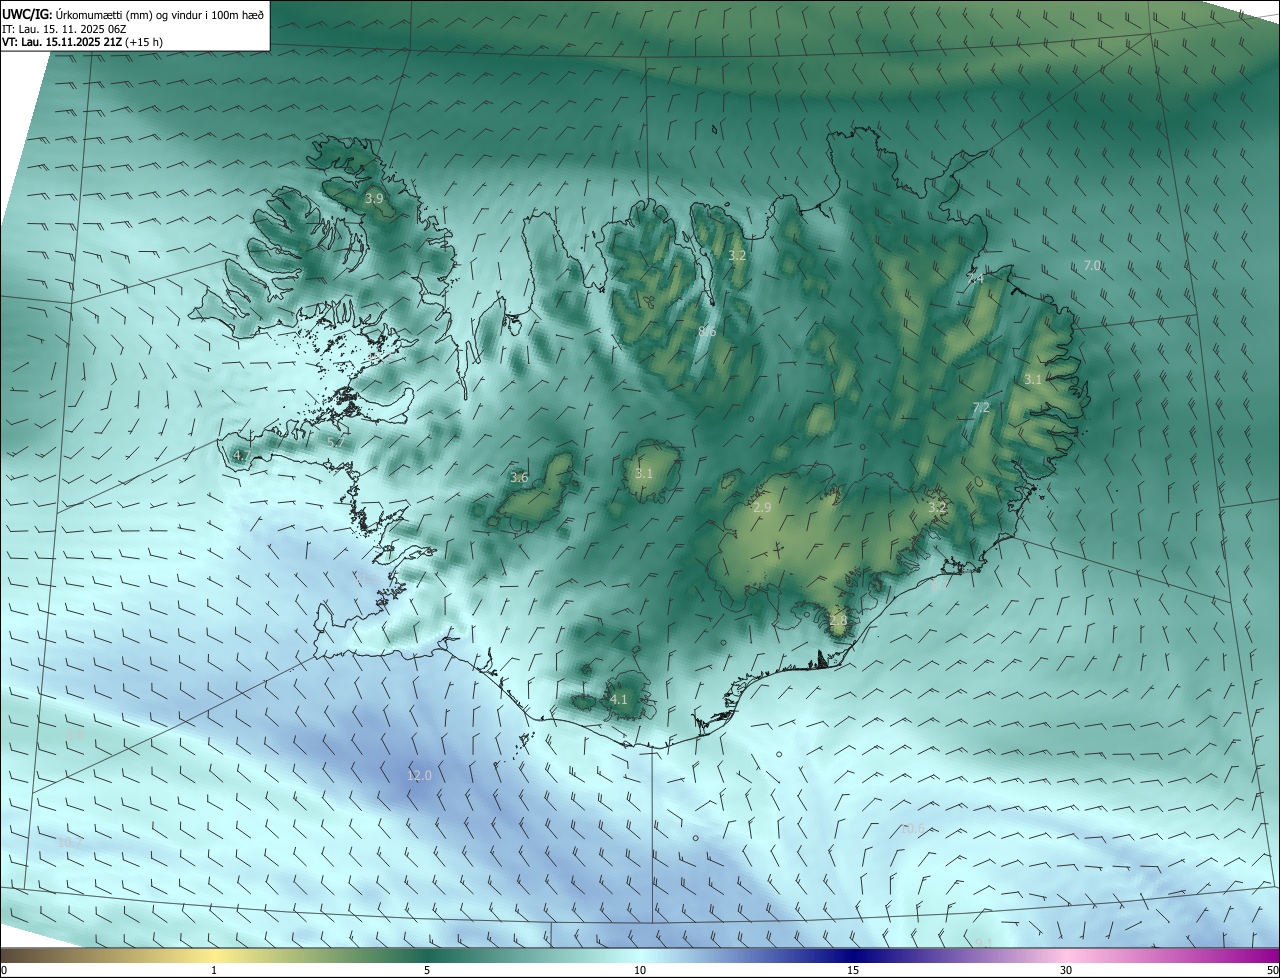1280x978 pixels.
Task: Click the 2.8 precipitation value label
Action: click(x=838, y=620)
